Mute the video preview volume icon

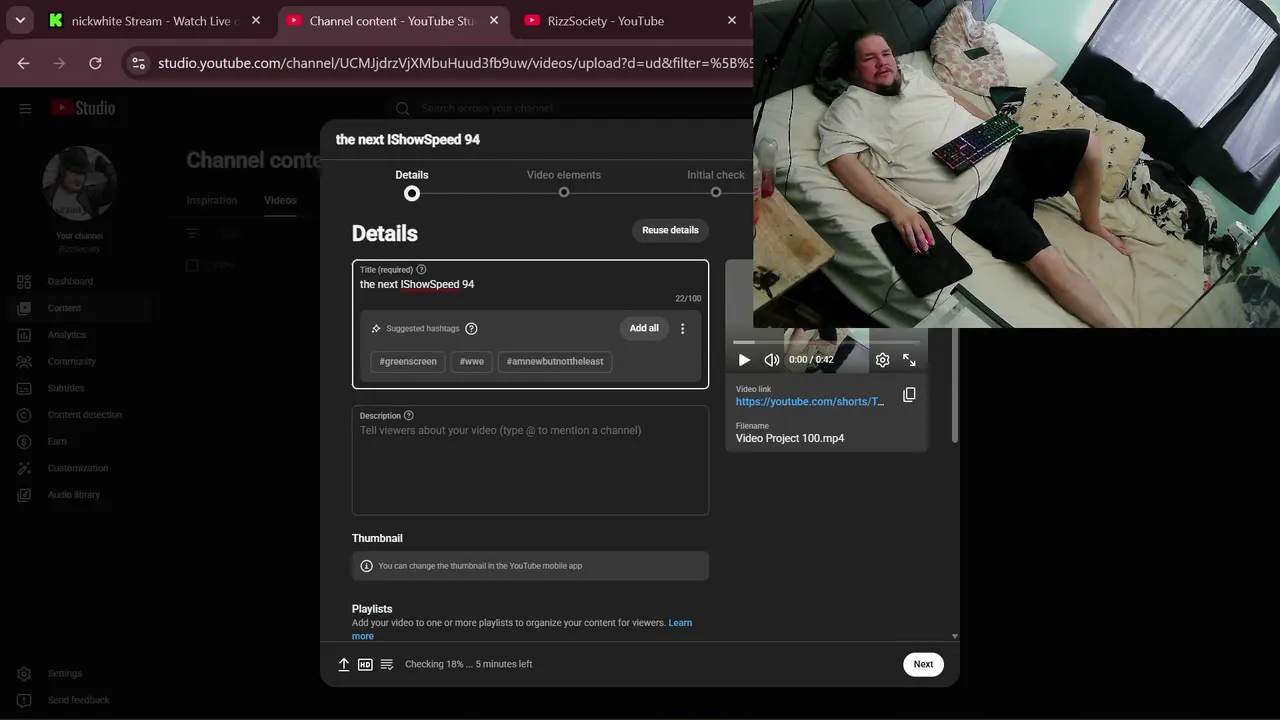772,360
